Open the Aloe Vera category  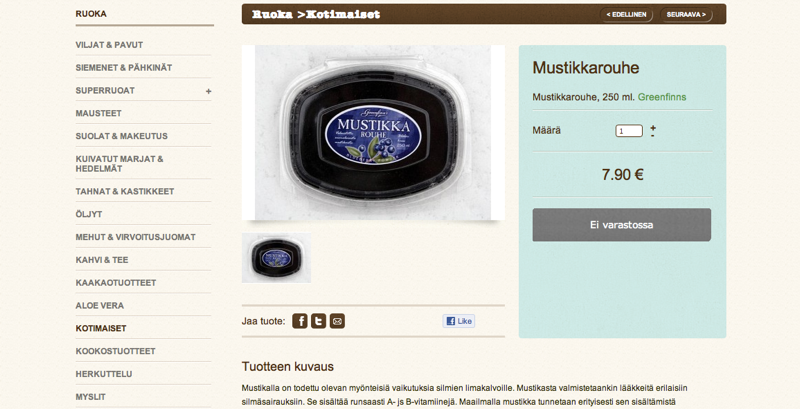(99, 305)
